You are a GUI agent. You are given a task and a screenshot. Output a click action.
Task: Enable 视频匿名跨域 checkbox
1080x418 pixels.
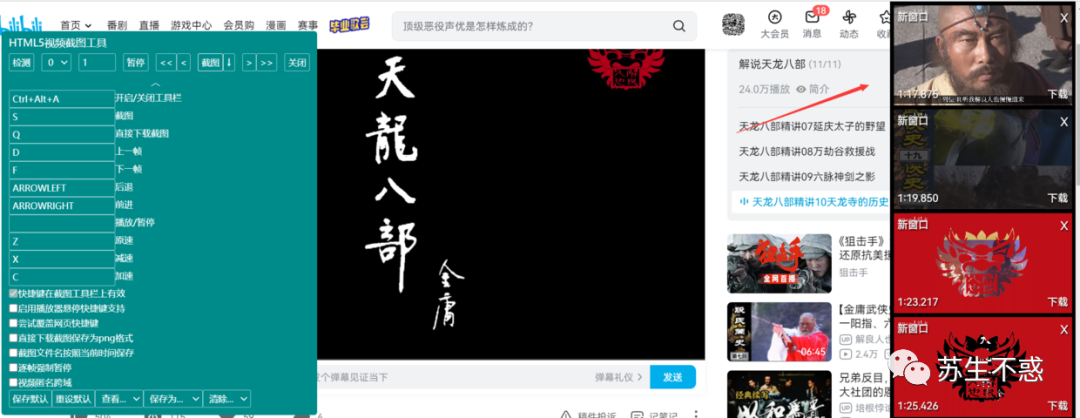(x=13, y=382)
